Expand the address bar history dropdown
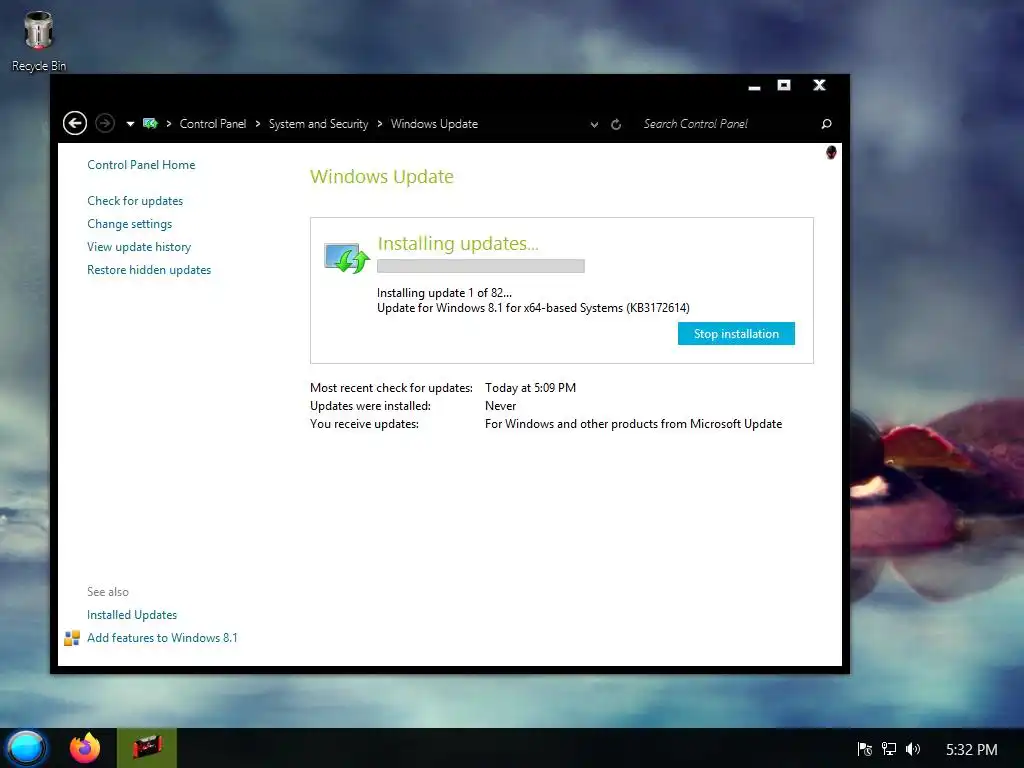Image resolution: width=1024 pixels, height=768 pixels. click(594, 124)
